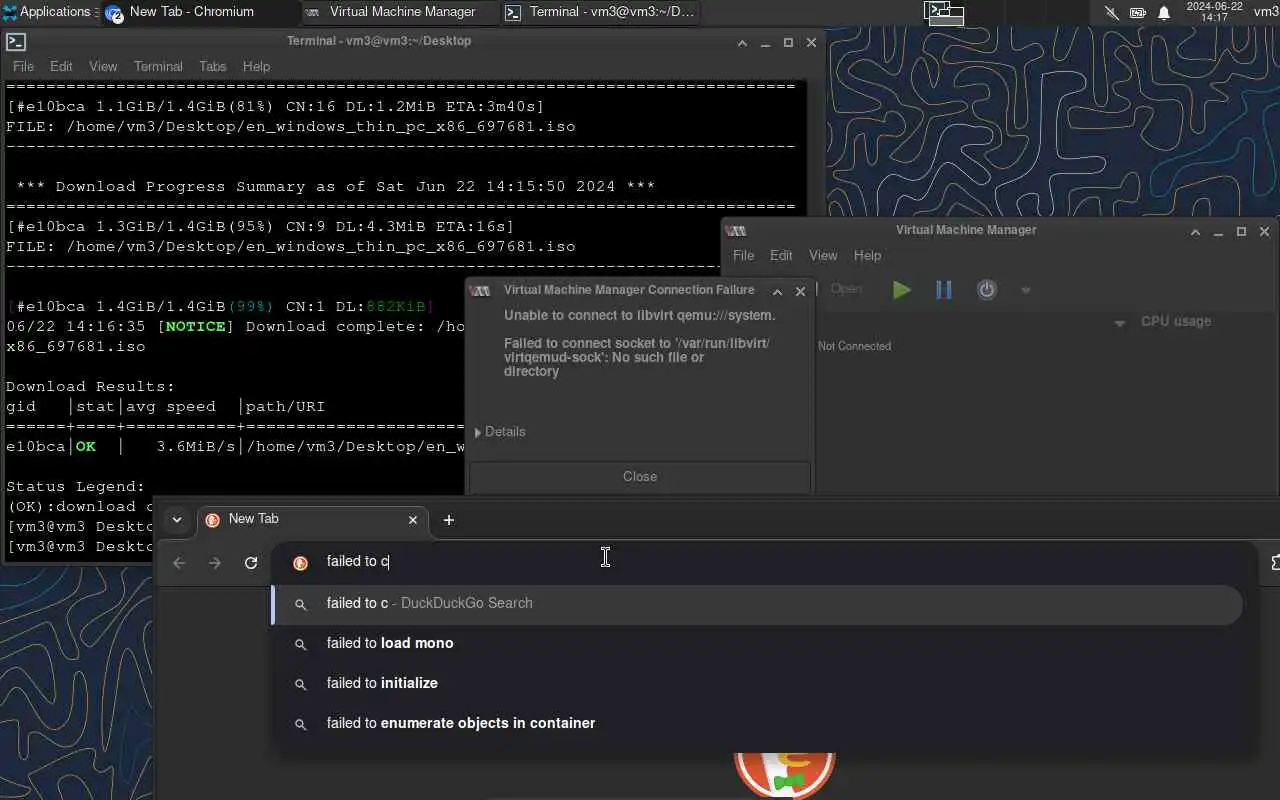Maximize the Terminal window
The image size is (1280, 800).
pyautogui.click(x=788, y=42)
